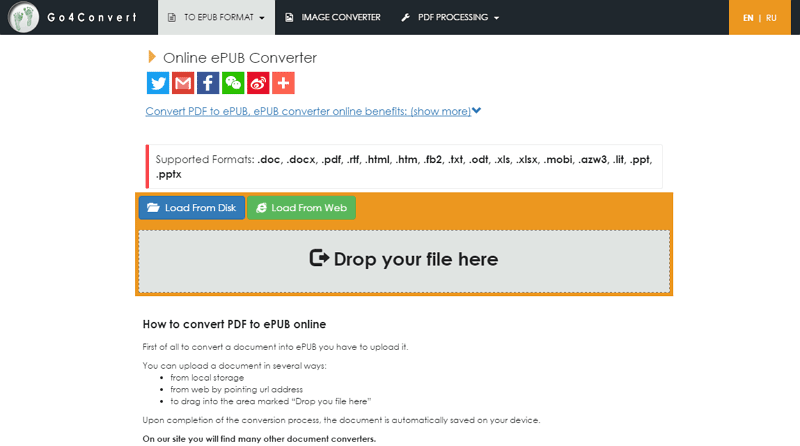
Task: Click the Supported Formats text box
Action: (x=404, y=167)
